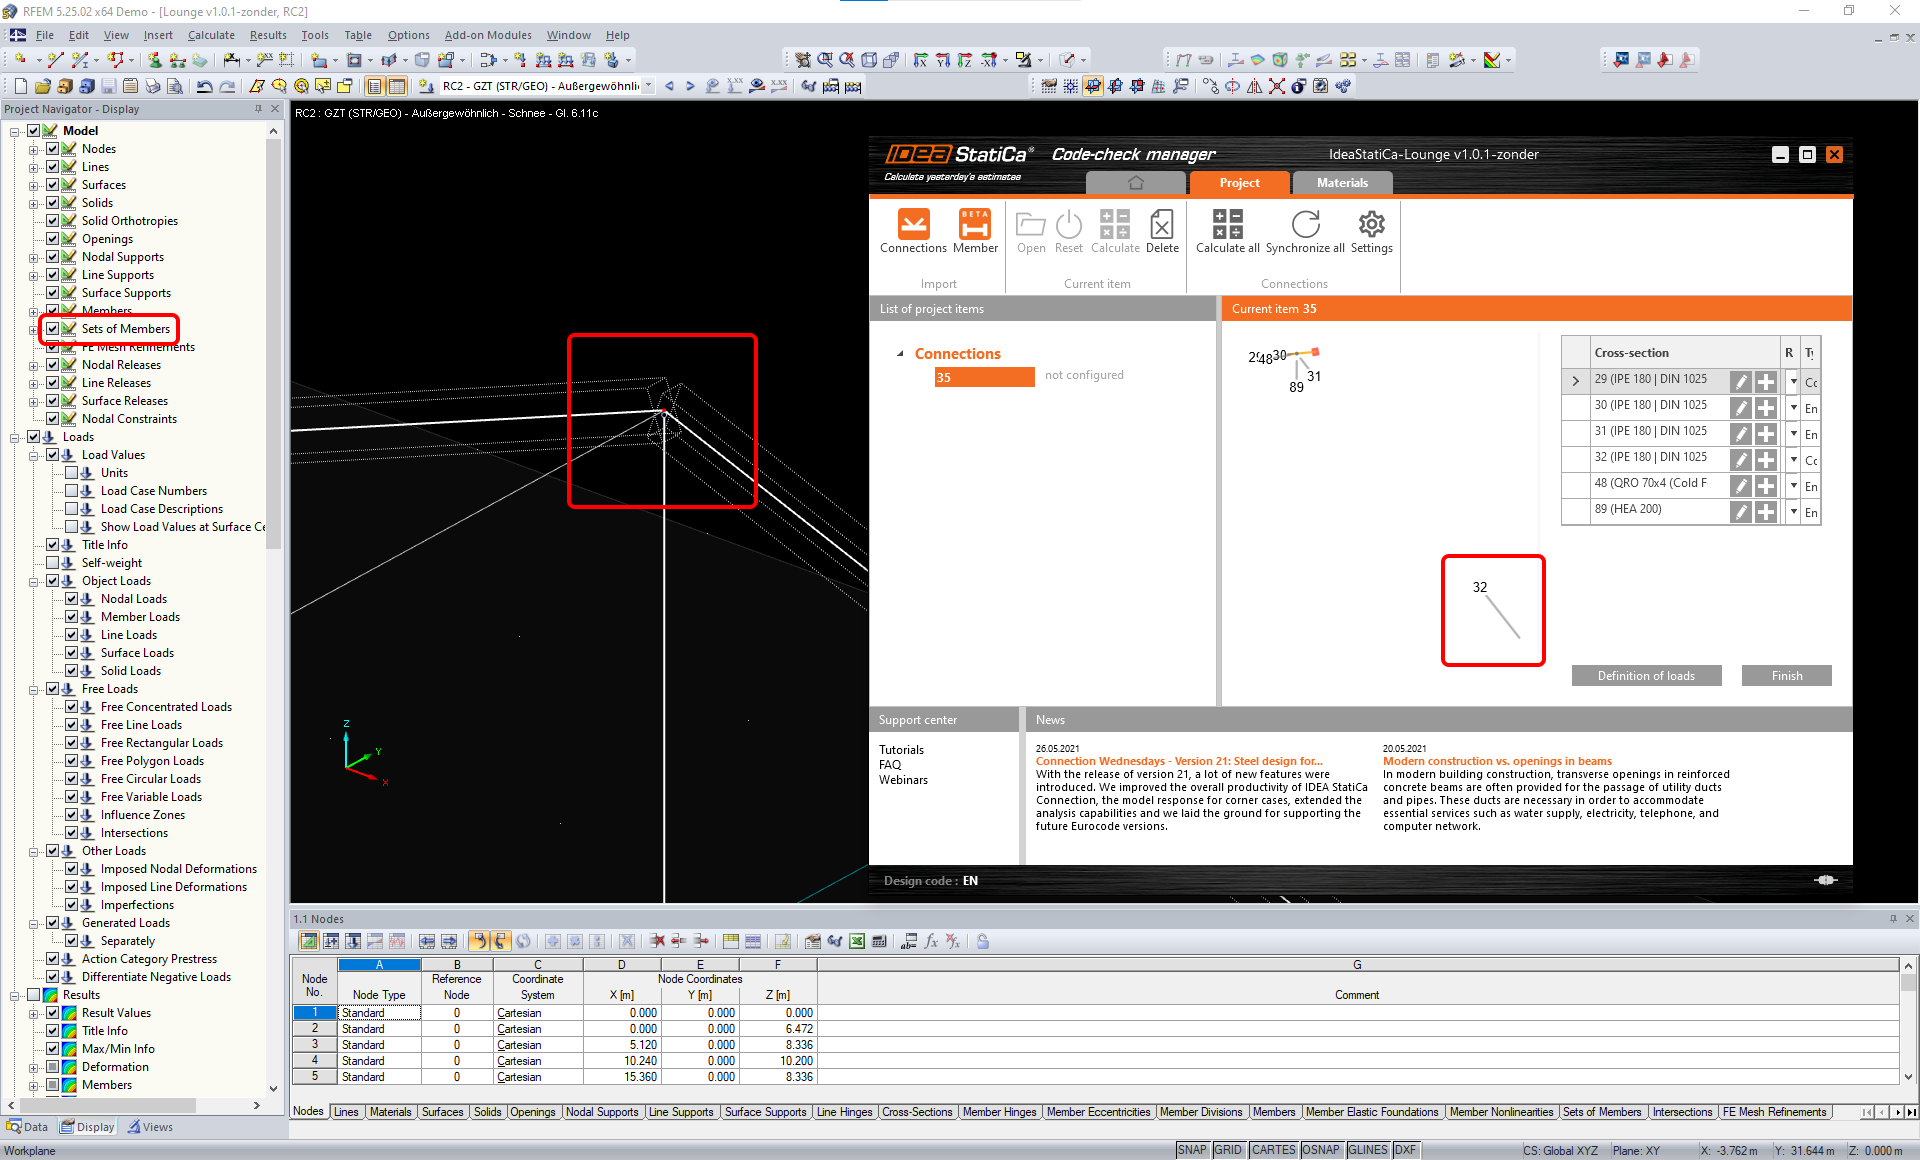The image size is (1920, 1160).
Task: Switch to the Materials tab in IDEA StatiCa
Action: click(1341, 183)
